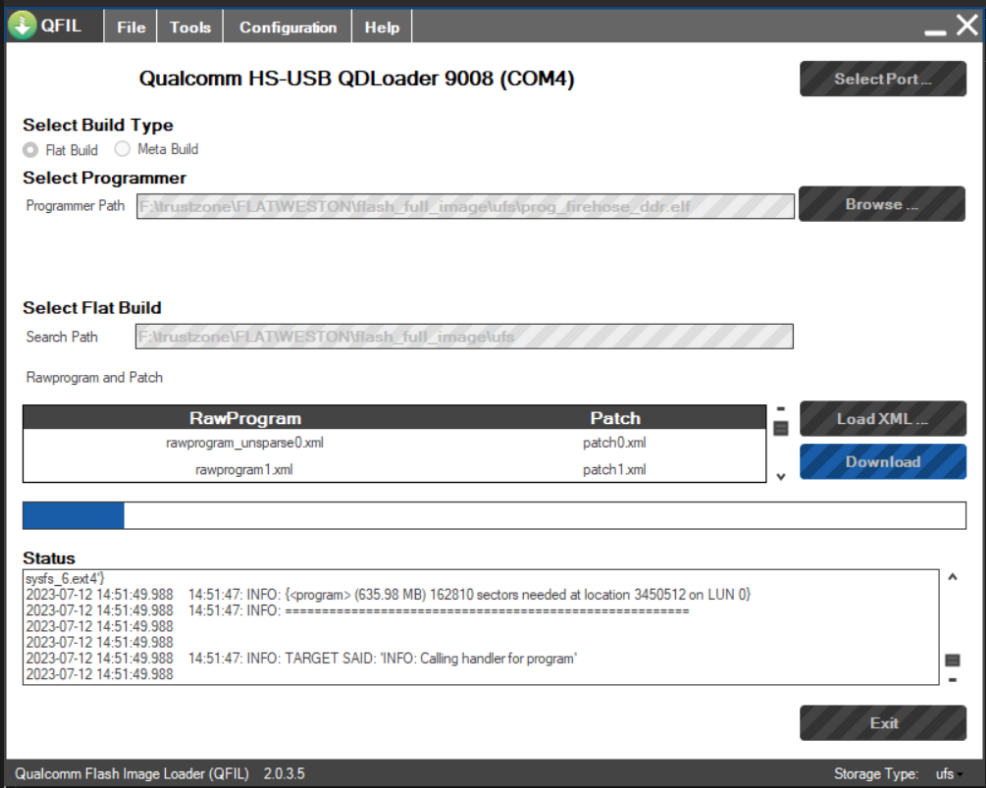Close the QFIL window

coord(968,26)
